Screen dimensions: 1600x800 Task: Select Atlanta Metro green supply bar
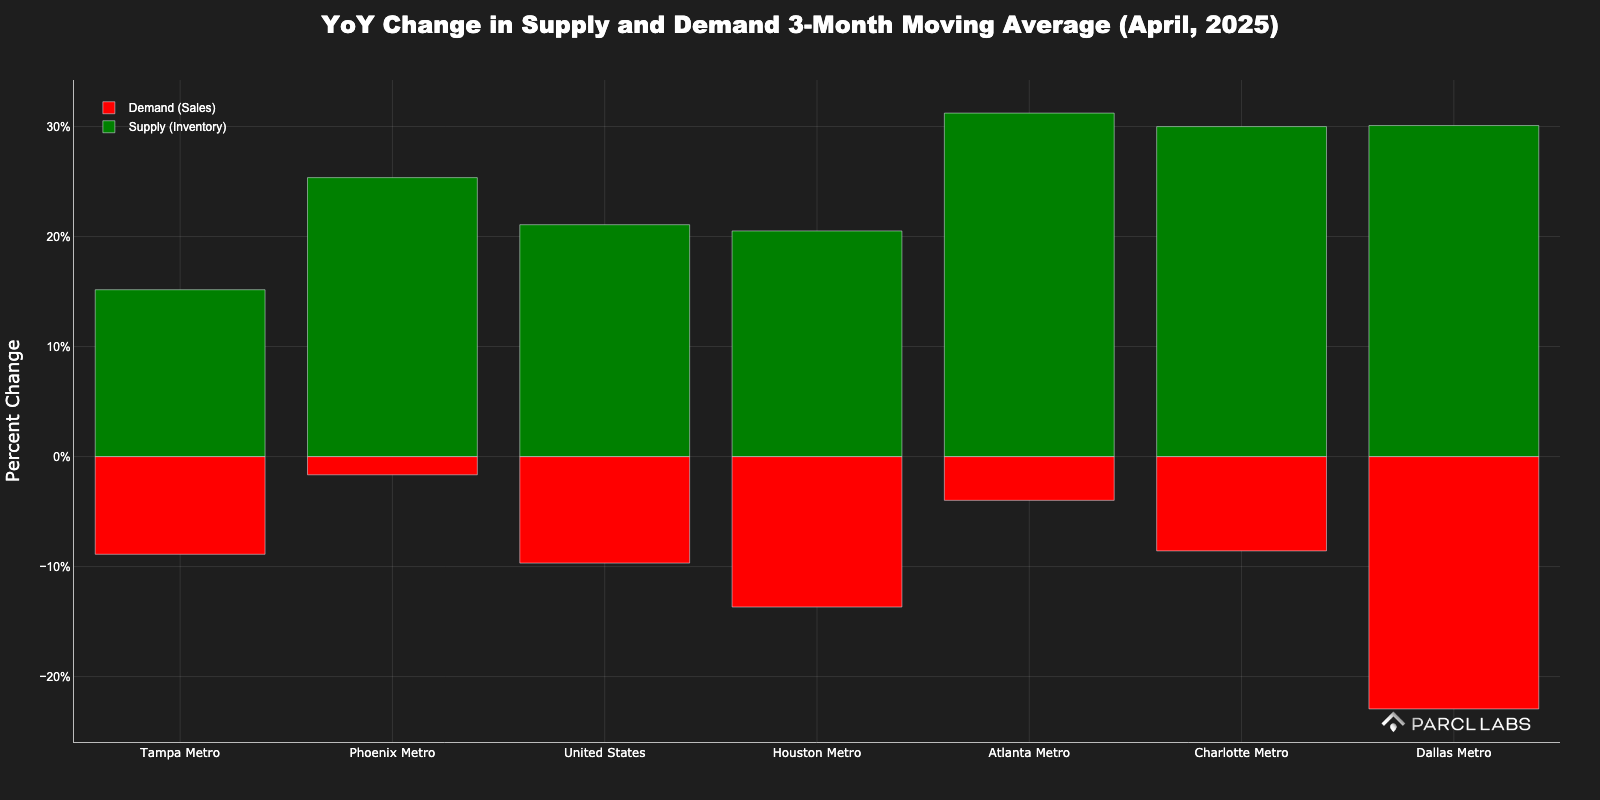click(1029, 285)
